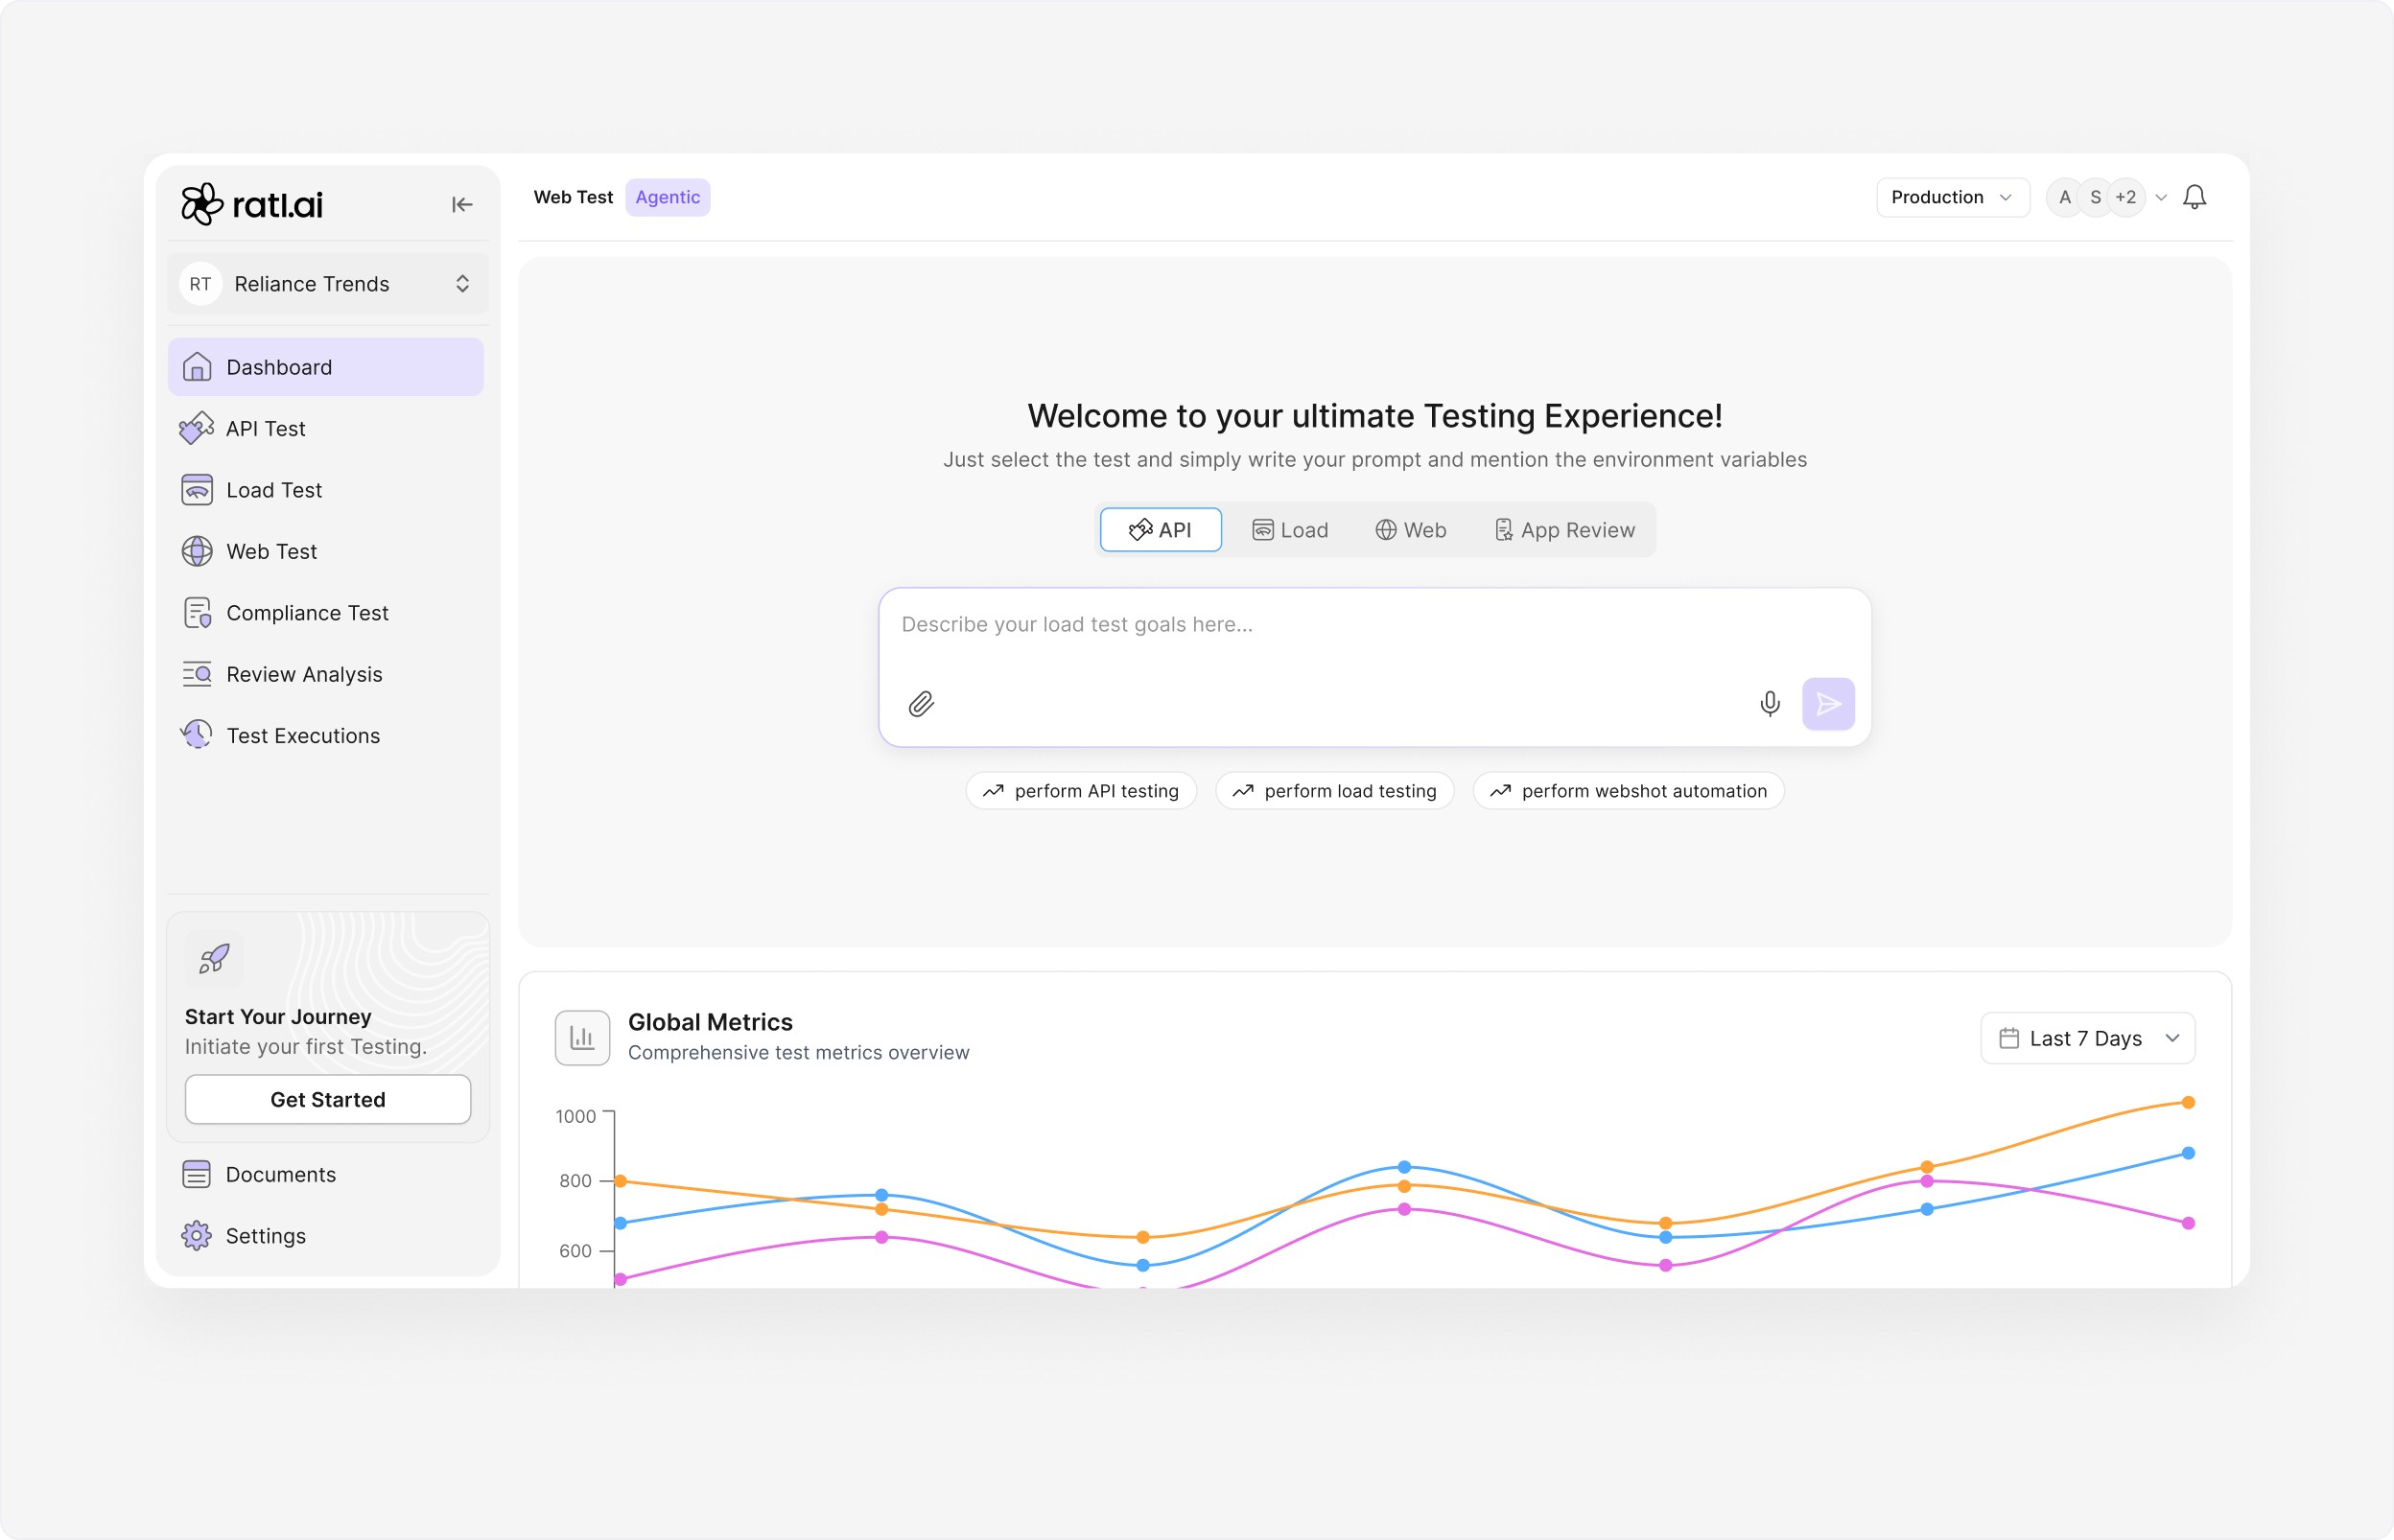Click the ratl.ai logo

[252, 205]
